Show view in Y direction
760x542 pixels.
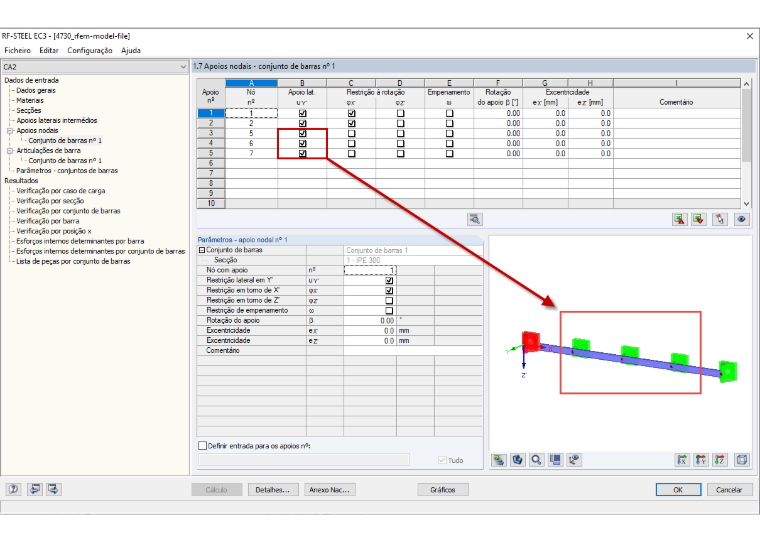pos(701,460)
